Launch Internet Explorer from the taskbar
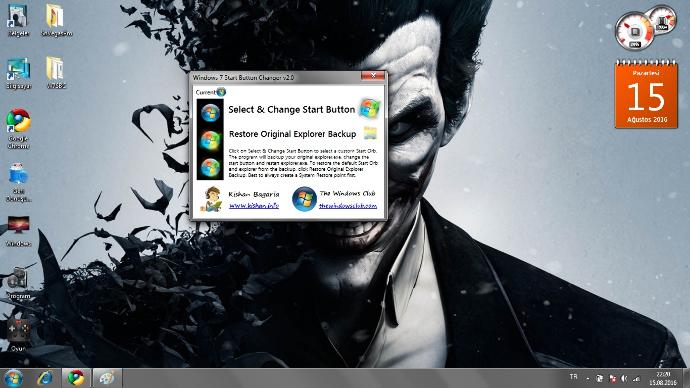This screenshot has width=690, height=388. tap(45, 378)
